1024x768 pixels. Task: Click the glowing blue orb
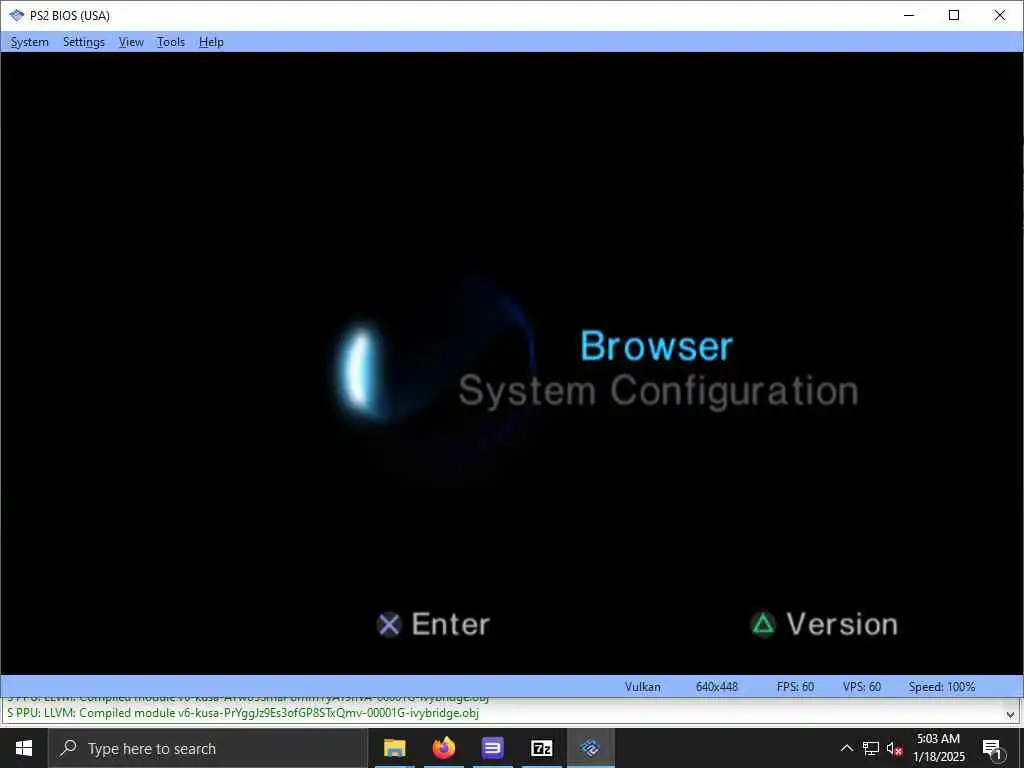360,369
